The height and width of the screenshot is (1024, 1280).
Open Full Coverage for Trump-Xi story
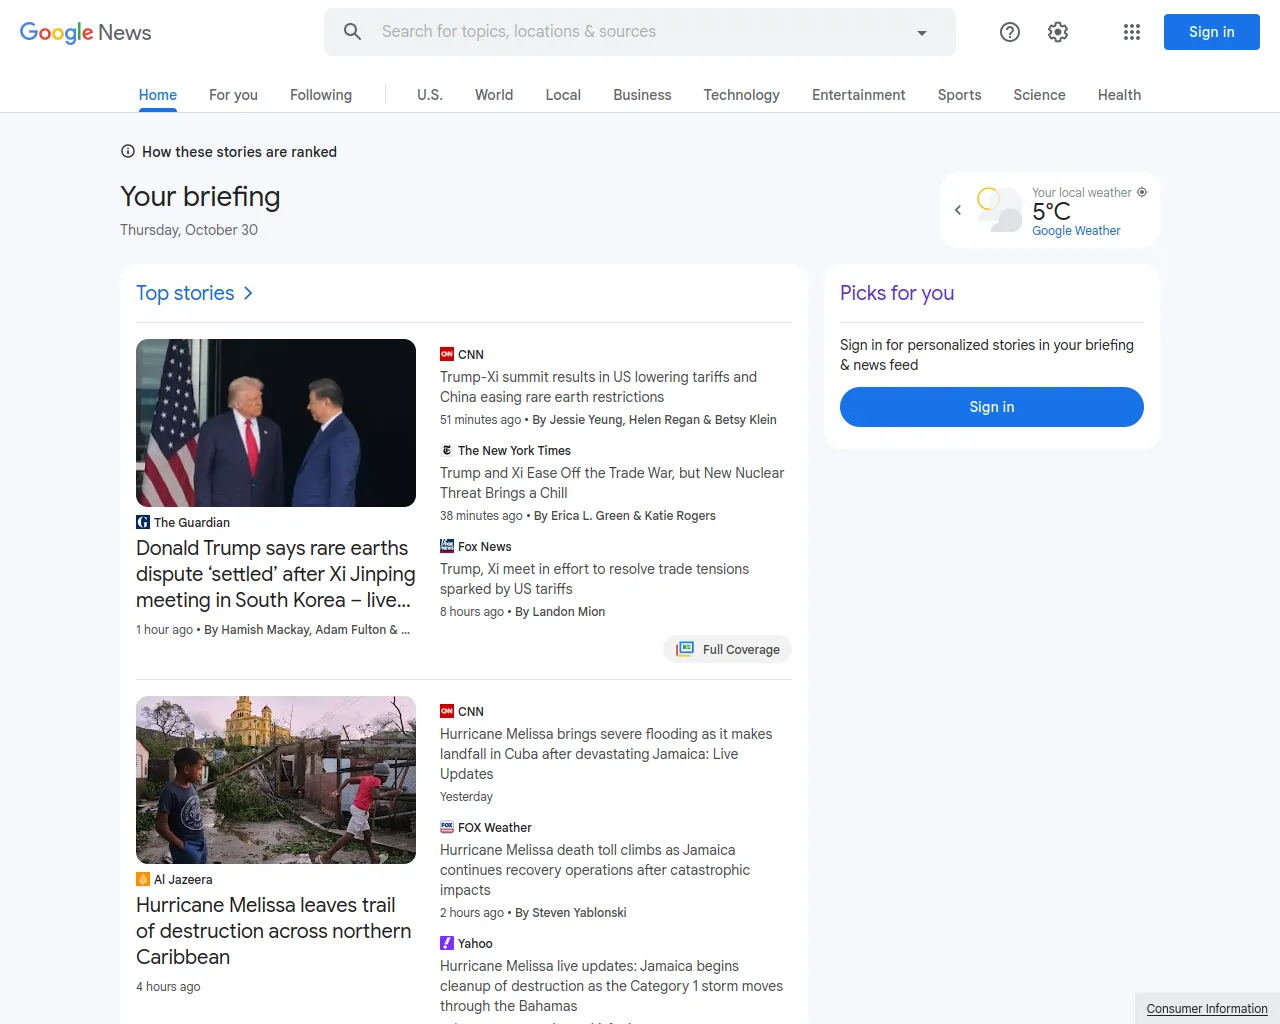[728, 649]
